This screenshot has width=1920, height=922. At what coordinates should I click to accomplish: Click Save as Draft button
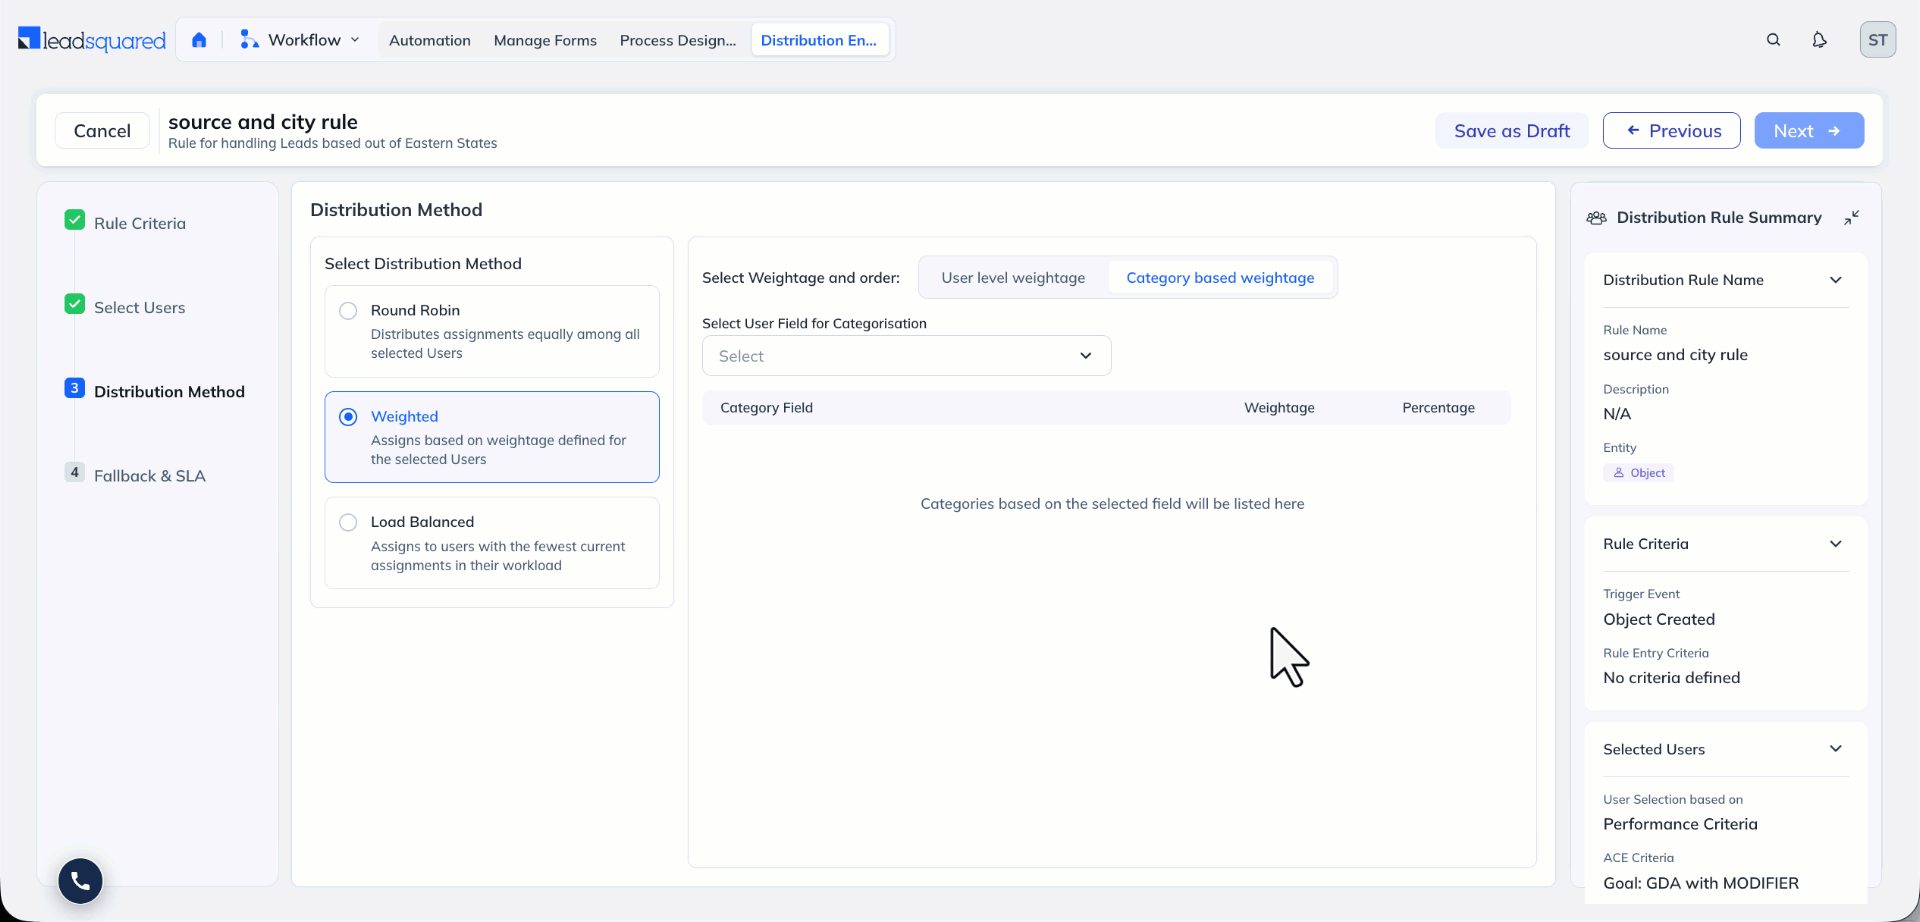tap(1511, 131)
